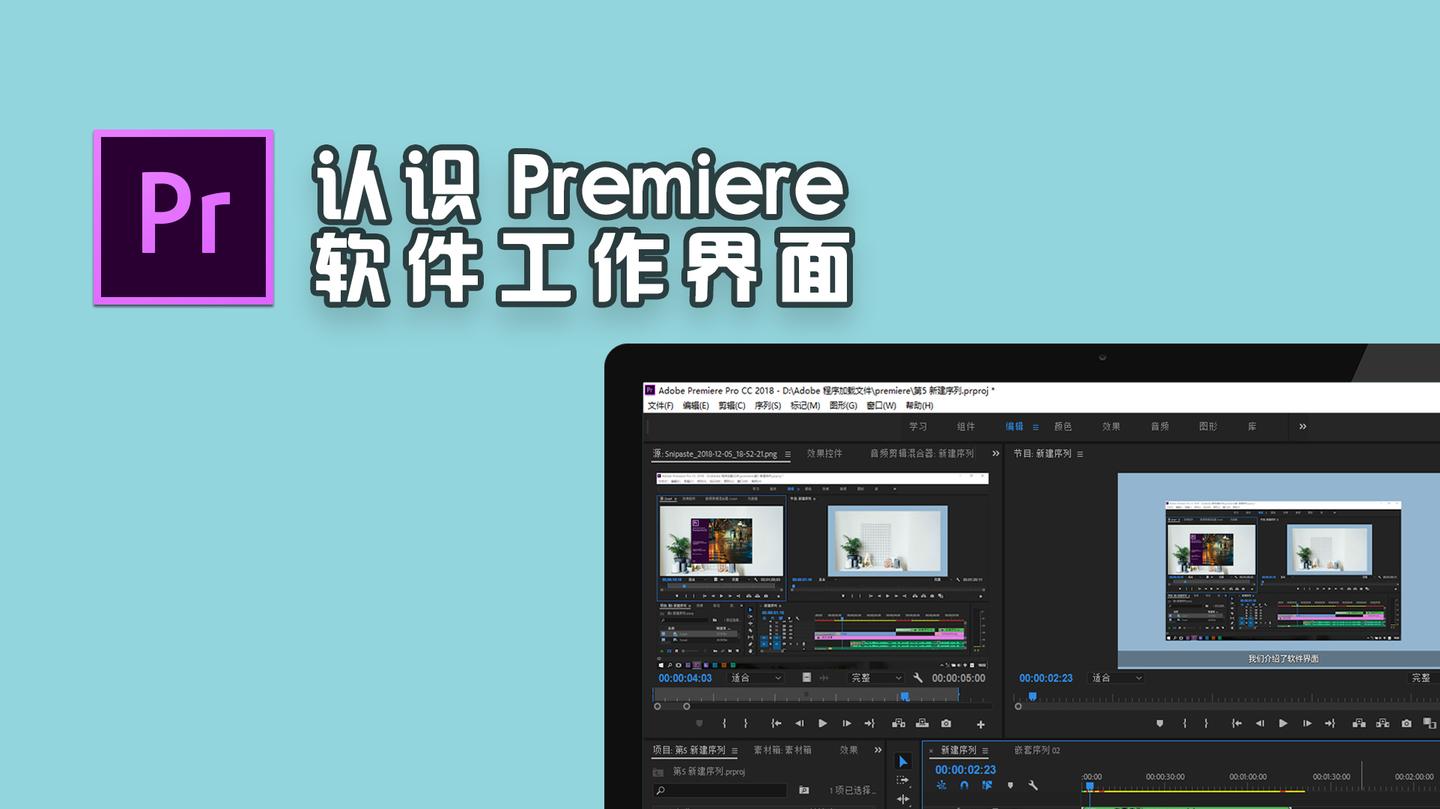Open the 帮助(H) menu
The image size is (1440, 809).
(919, 406)
